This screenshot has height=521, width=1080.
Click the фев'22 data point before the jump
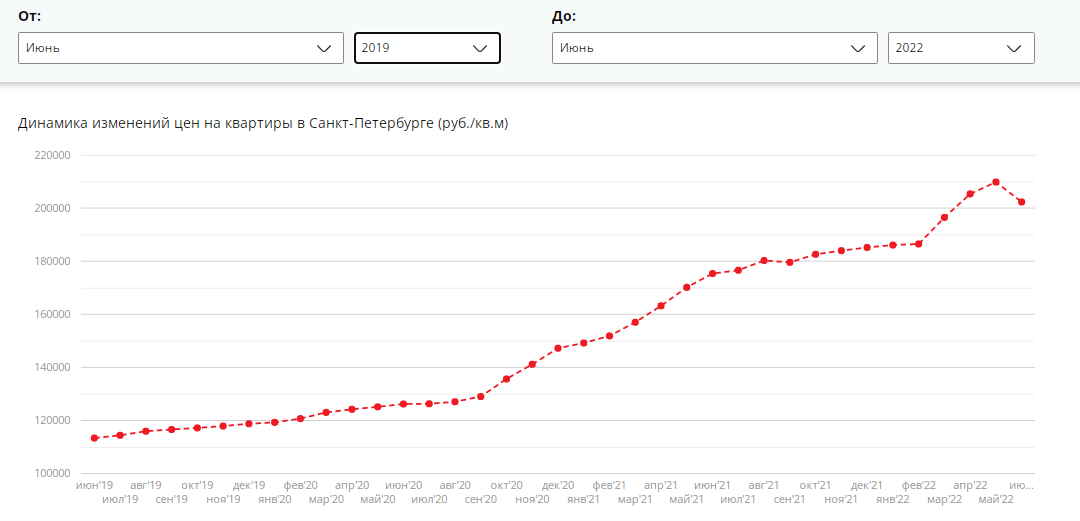click(x=918, y=244)
